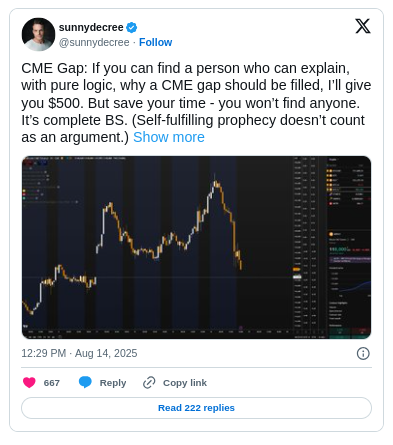Click the Reply label
This screenshot has width=393, height=445.
[113, 383]
